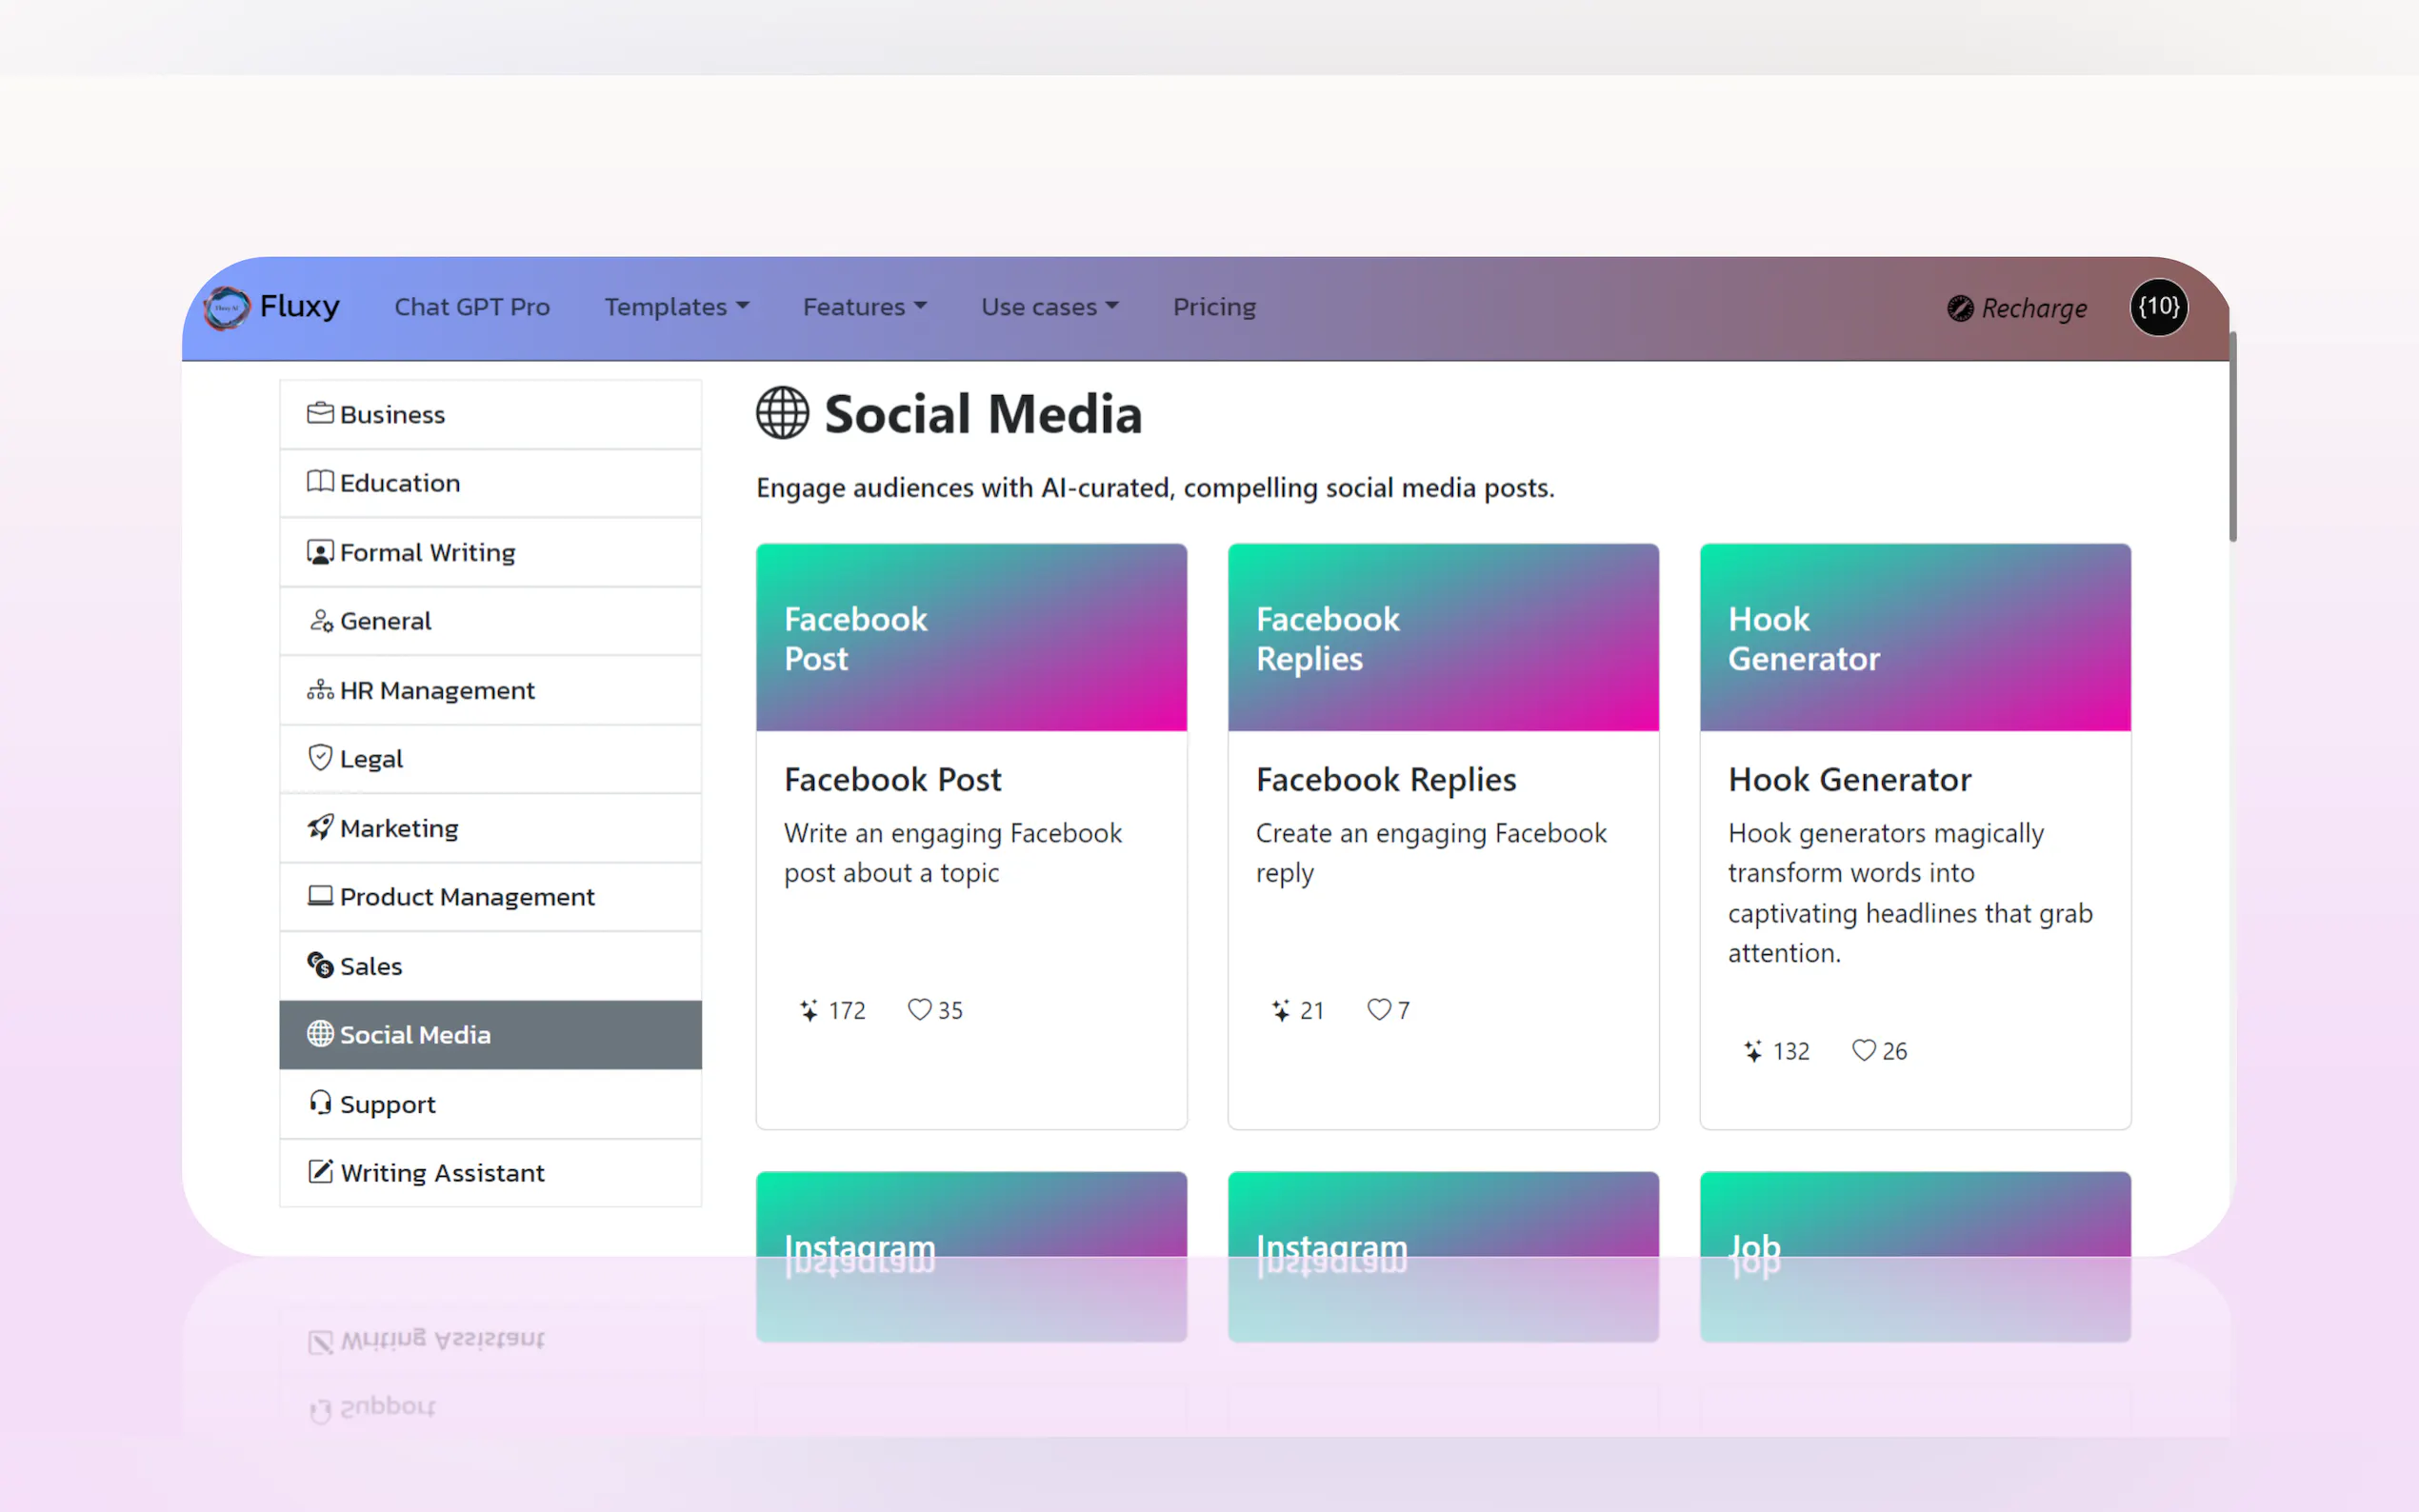Viewport: 2419px width, 1512px height.
Task: Go to the Pricing page
Action: [1214, 307]
